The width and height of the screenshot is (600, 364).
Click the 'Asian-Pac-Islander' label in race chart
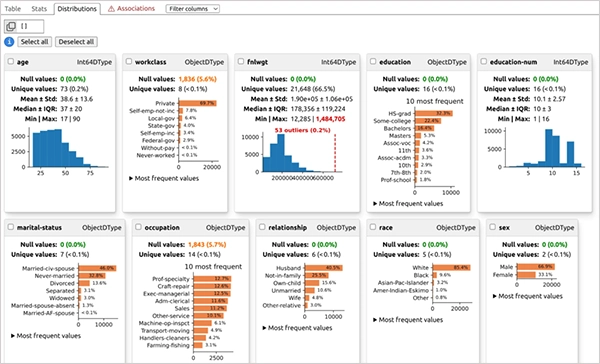(x=403, y=282)
